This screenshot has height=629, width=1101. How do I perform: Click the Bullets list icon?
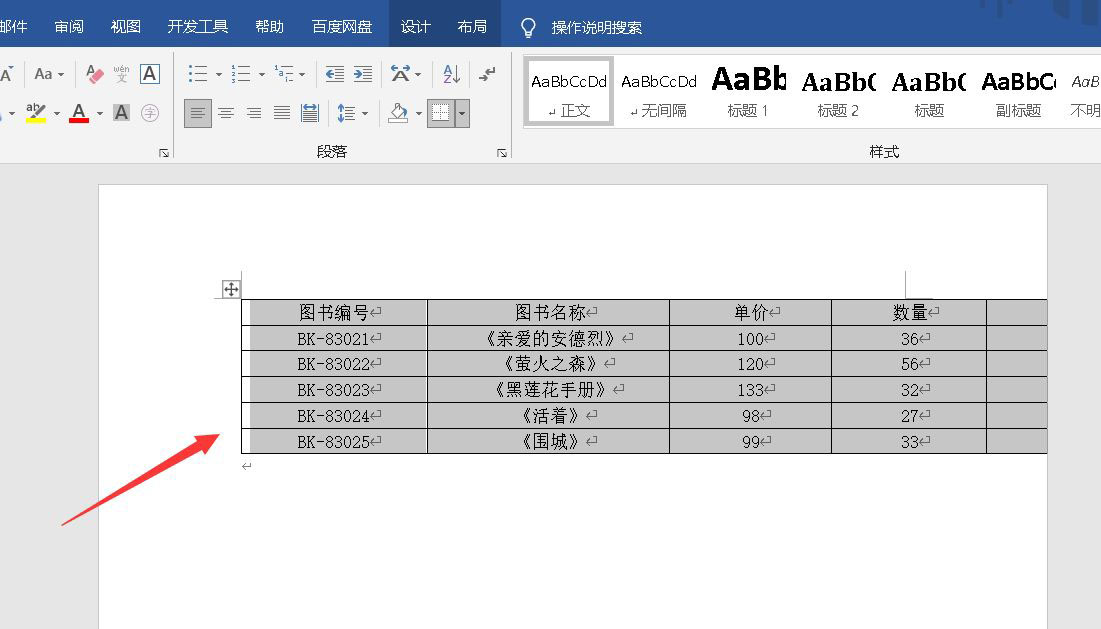198,74
